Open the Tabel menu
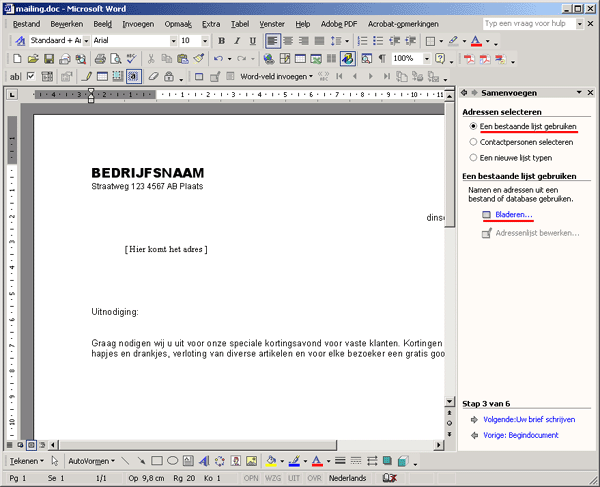This screenshot has height=487, width=600. (239, 23)
